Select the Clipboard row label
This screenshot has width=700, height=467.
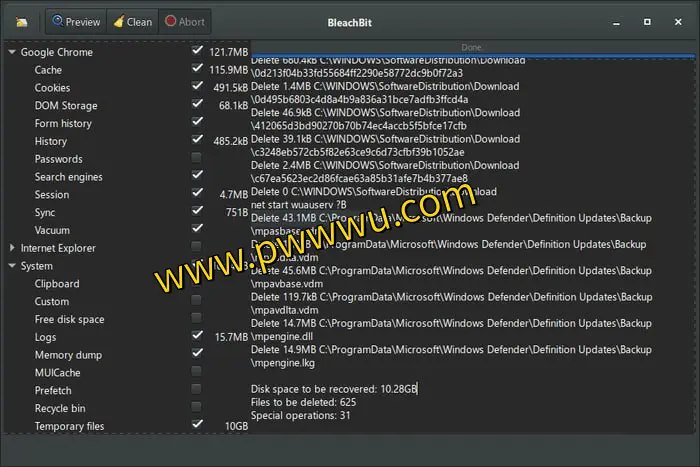57,284
